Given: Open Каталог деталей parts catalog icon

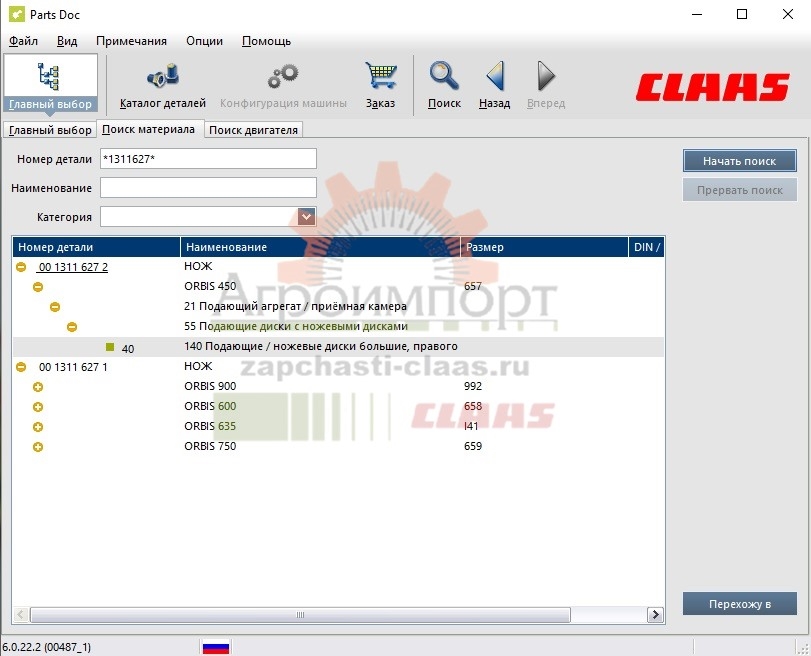Looking at the screenshot, I should pyautogui.click(x=163, y=76).
